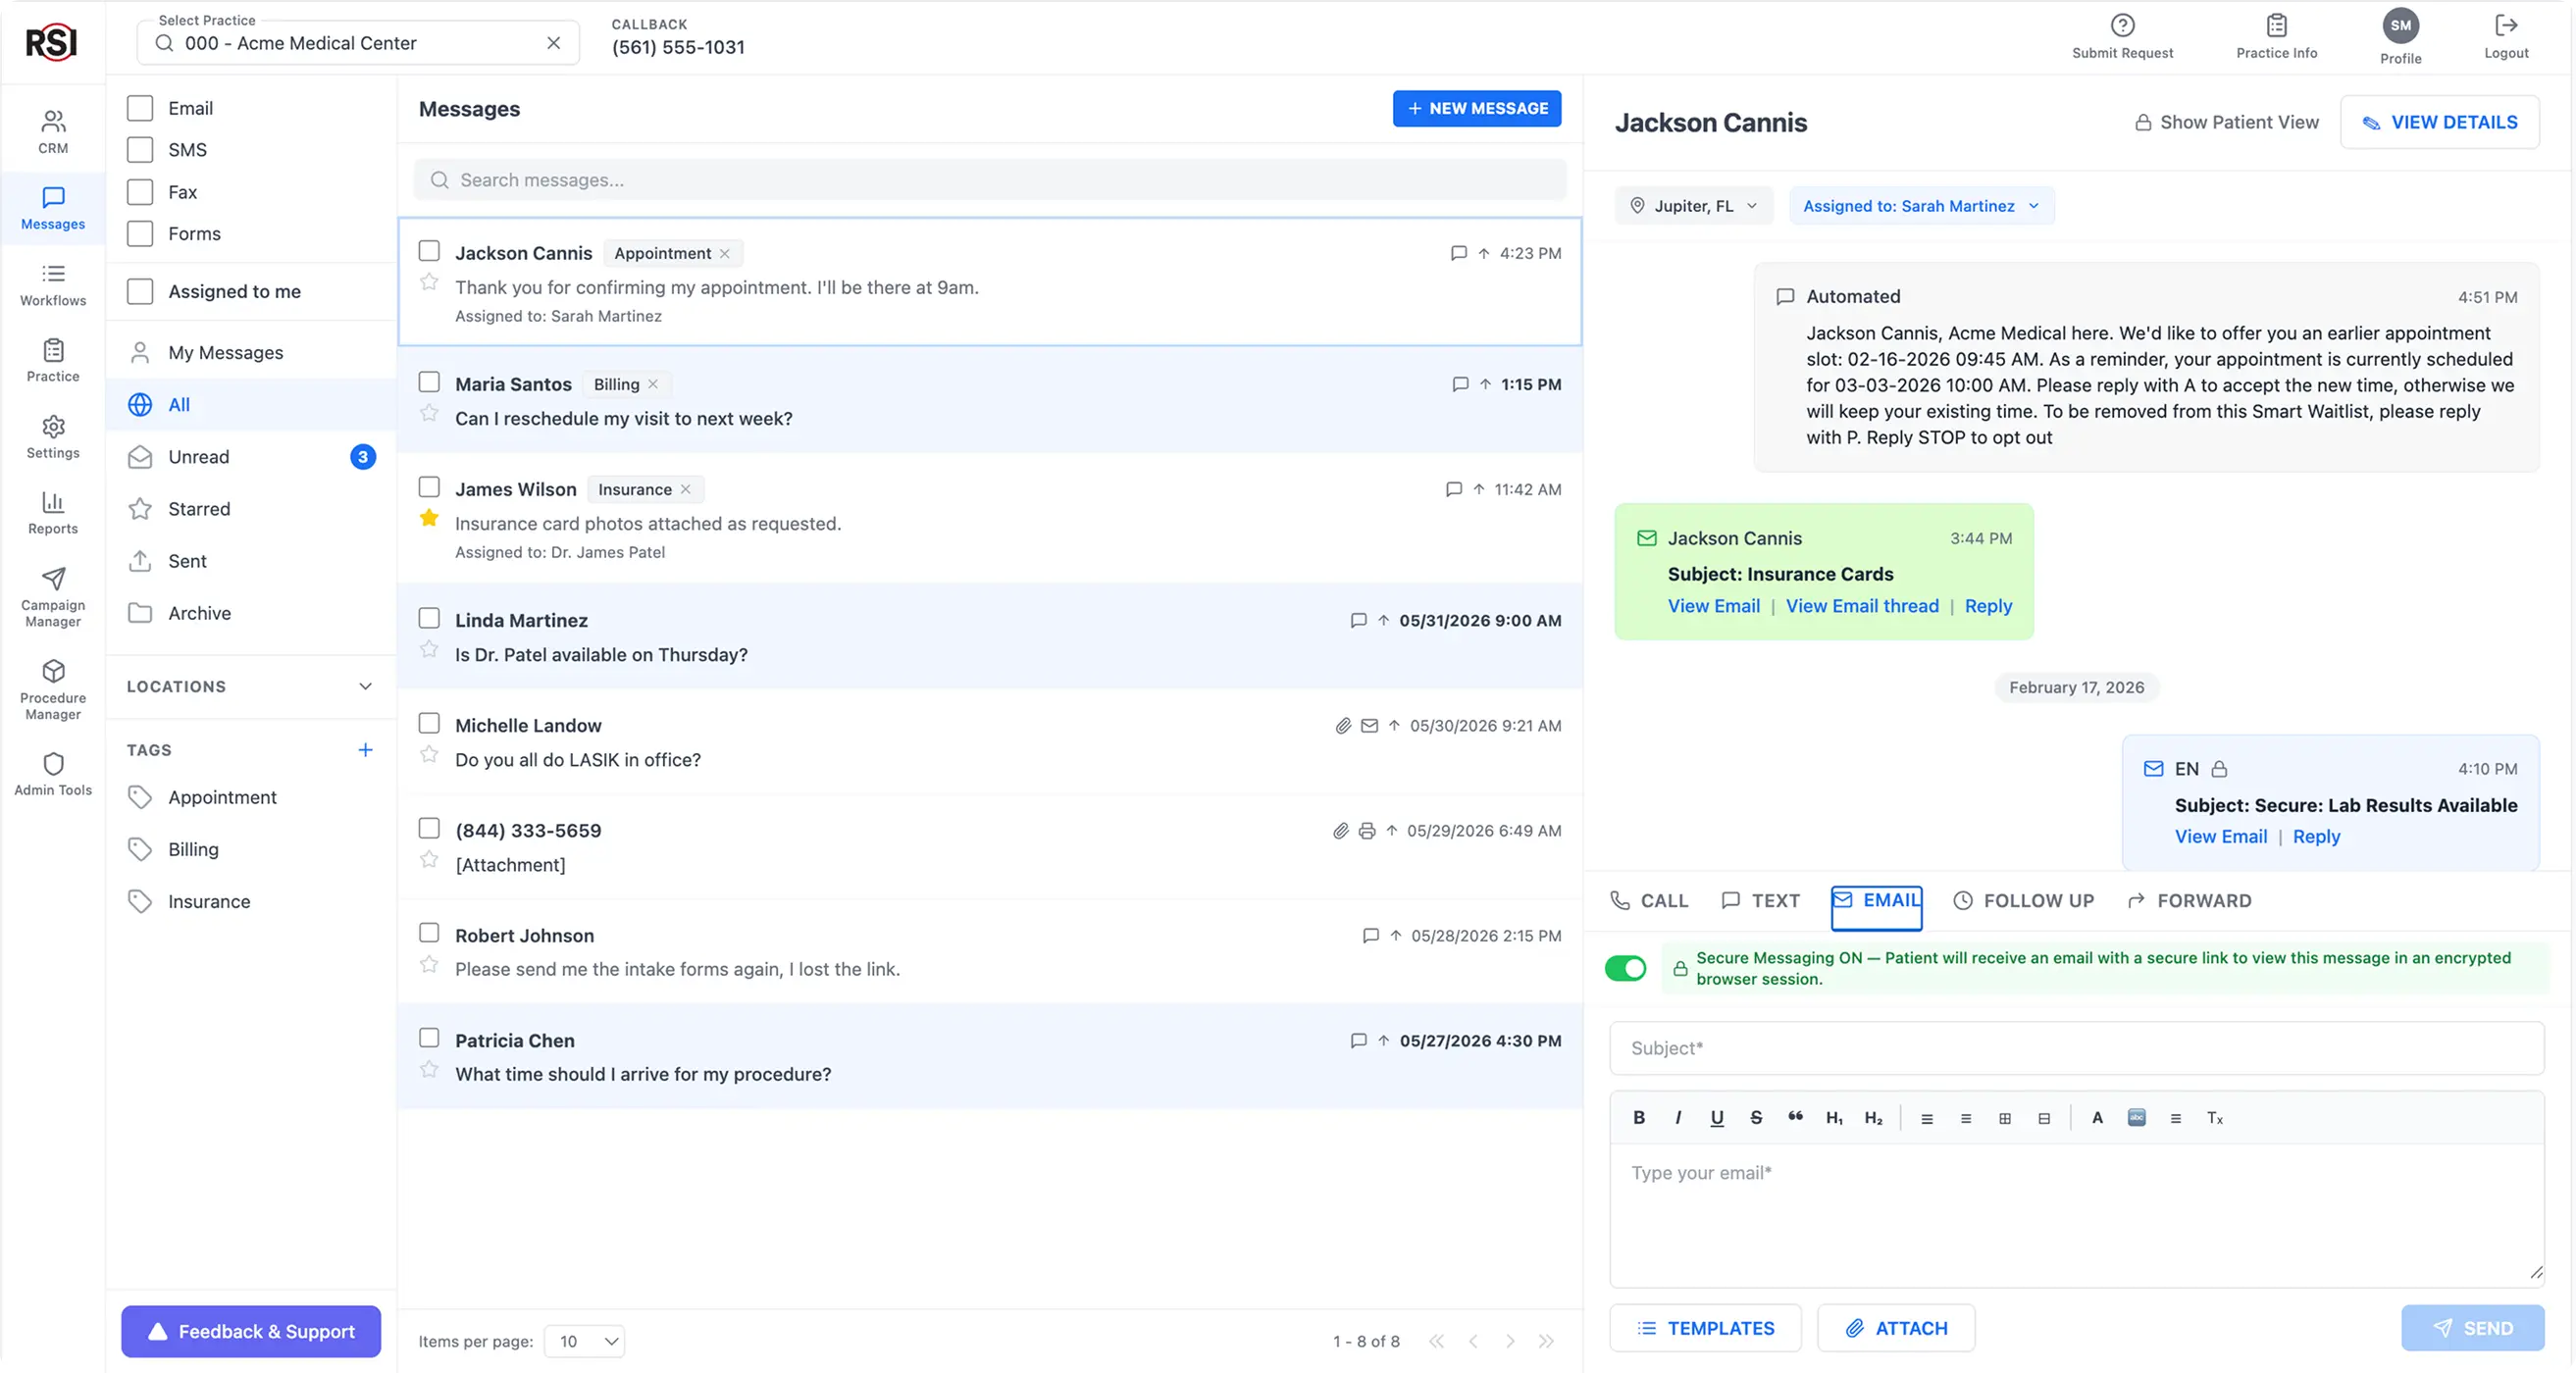Go to next page of messages
Screen dimensions: 2576x1373
(x=1510, y=1342)
